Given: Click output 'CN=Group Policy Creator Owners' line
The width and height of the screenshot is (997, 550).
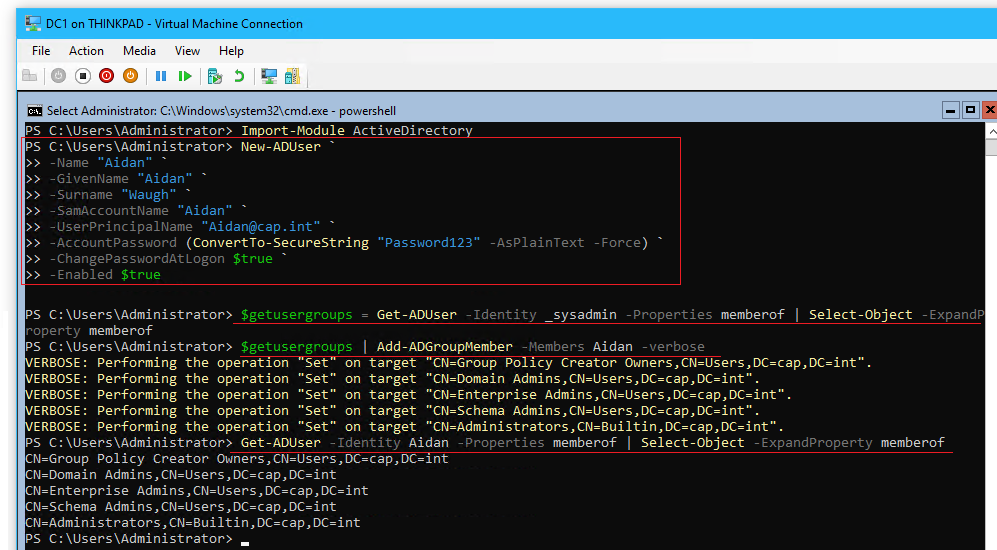Looking at the screenshot, I should pos(237,458).
